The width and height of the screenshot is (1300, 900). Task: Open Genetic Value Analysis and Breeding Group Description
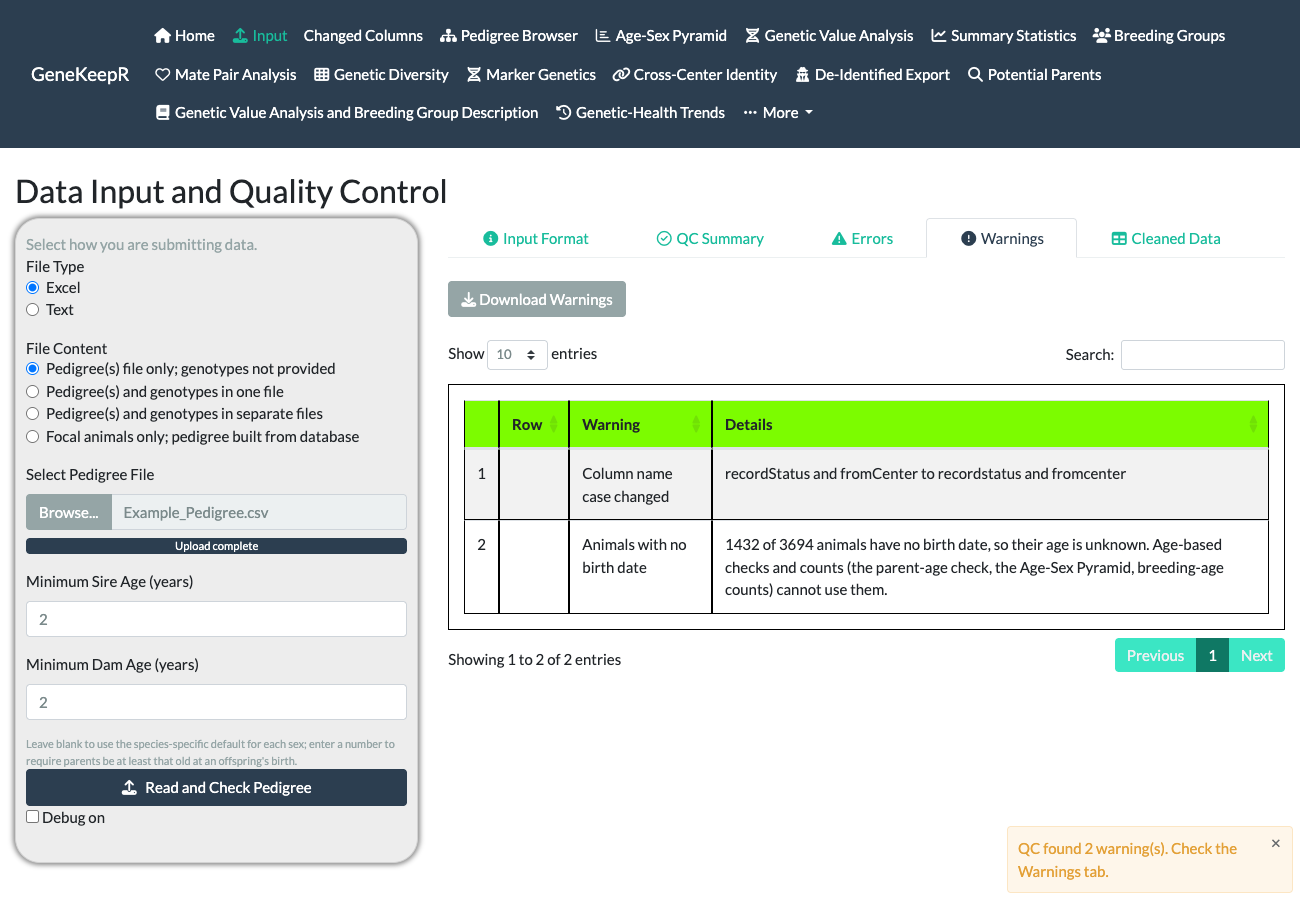(x=347, y=112)
